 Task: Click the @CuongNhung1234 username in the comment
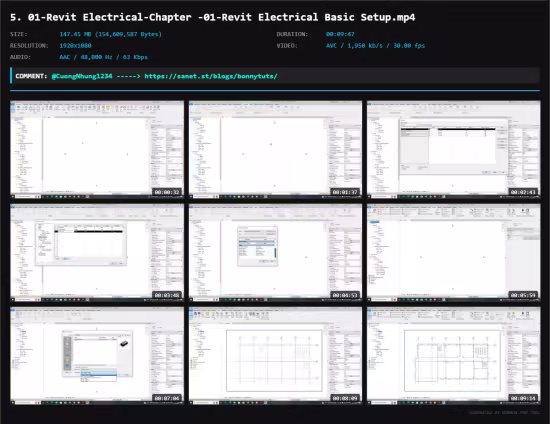point(82,76)
